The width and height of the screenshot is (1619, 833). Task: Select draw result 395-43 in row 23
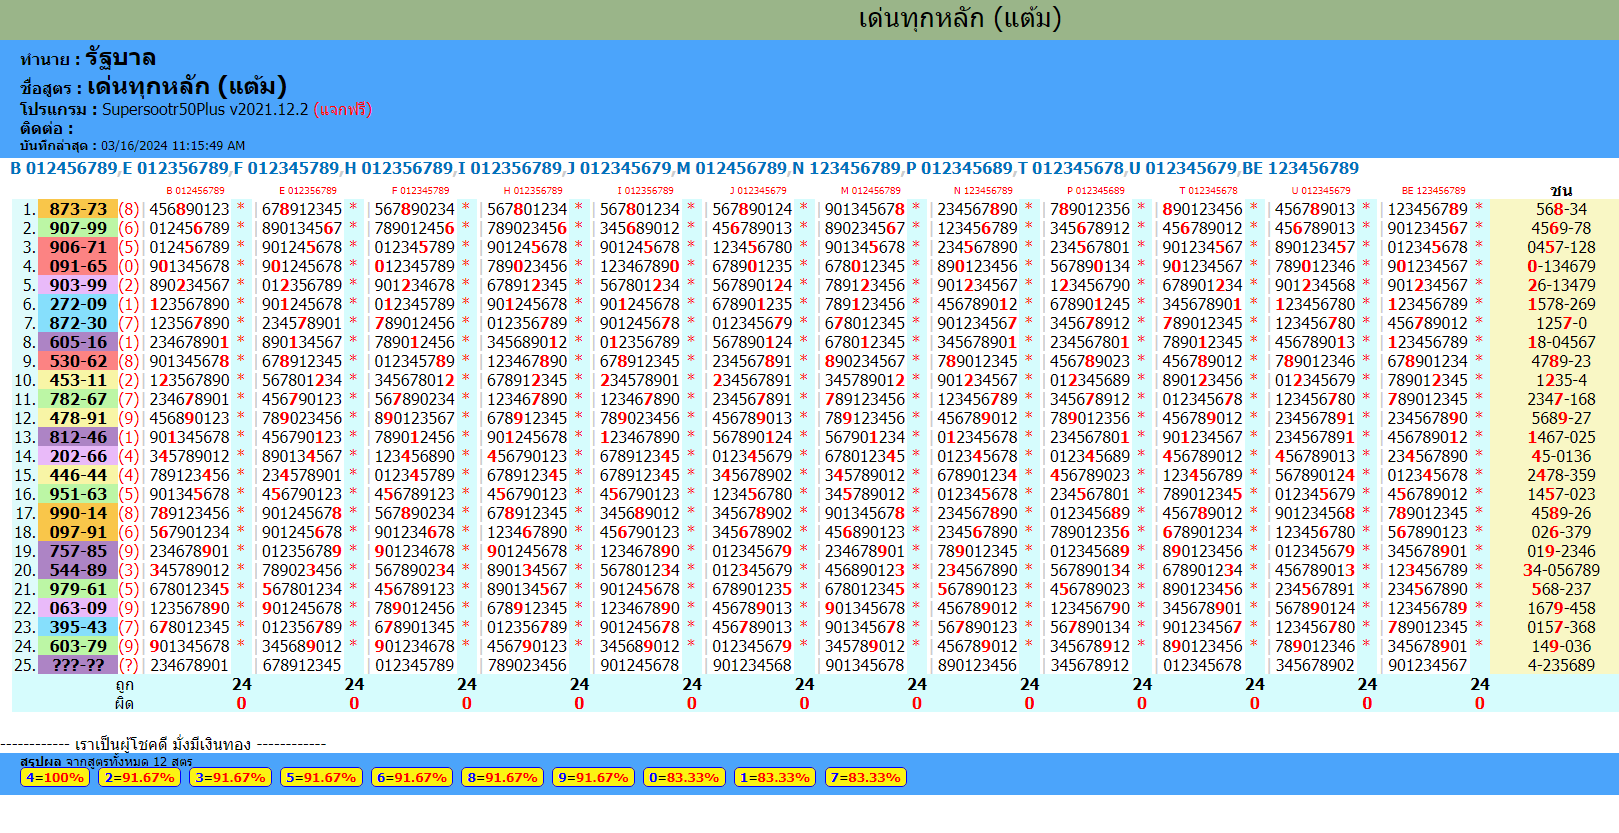78,627
